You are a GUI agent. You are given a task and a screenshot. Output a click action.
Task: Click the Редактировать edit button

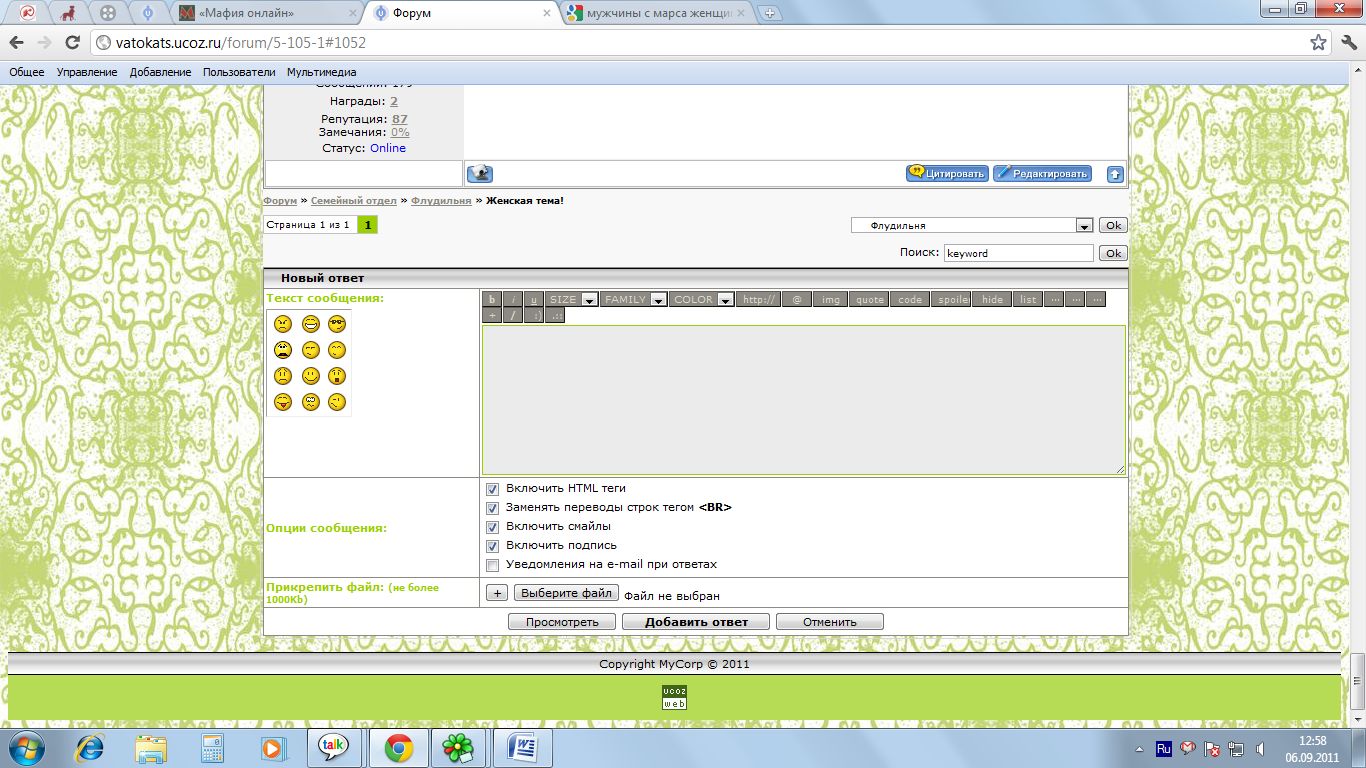point(1042,174)
